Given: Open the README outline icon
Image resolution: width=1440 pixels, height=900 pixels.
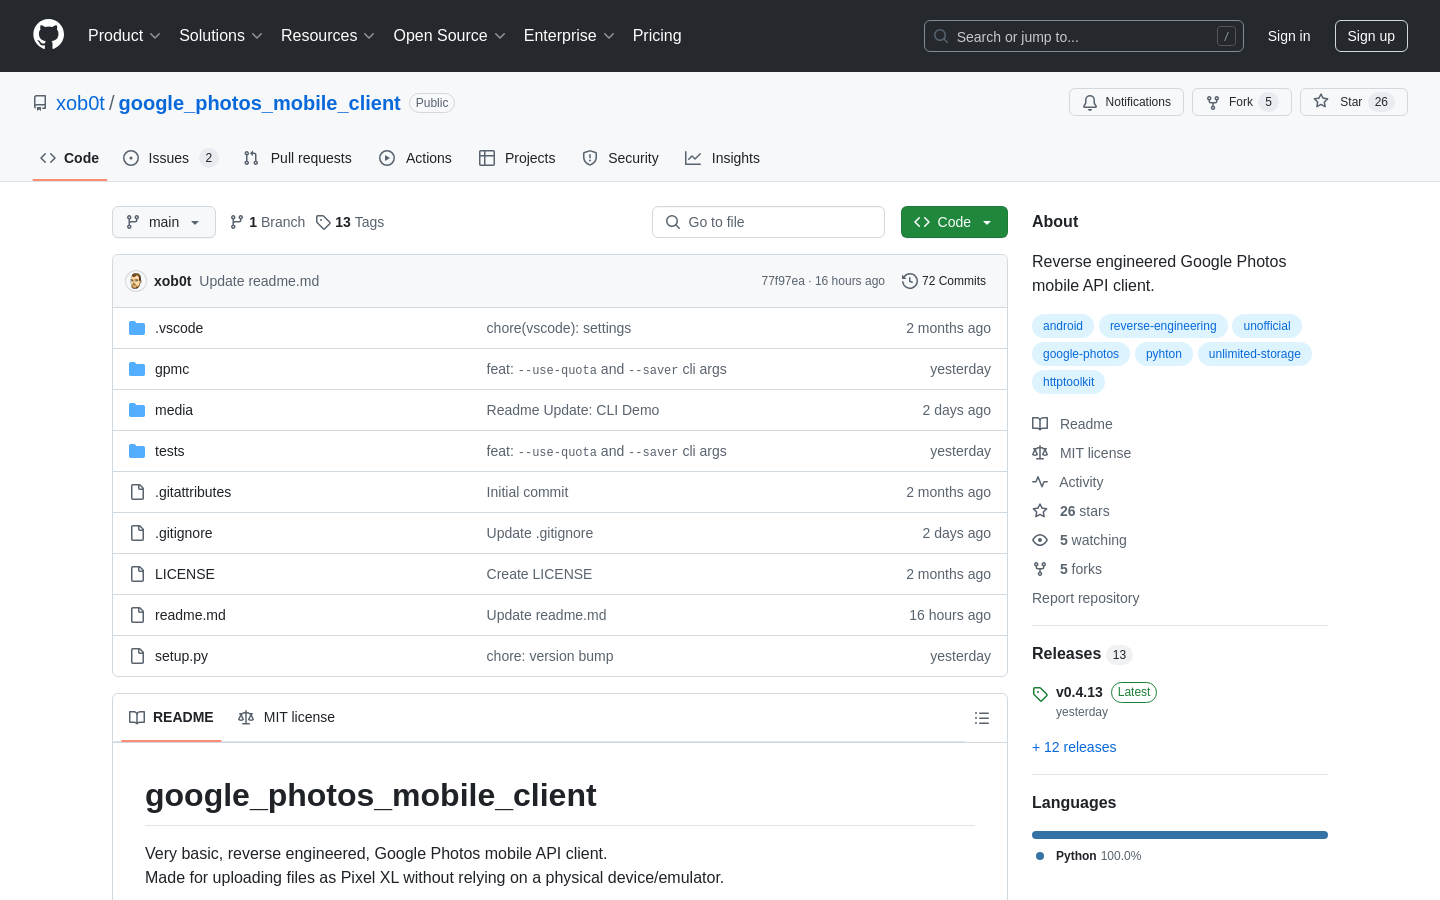Looking at the screenshot, I should [982, 718].
